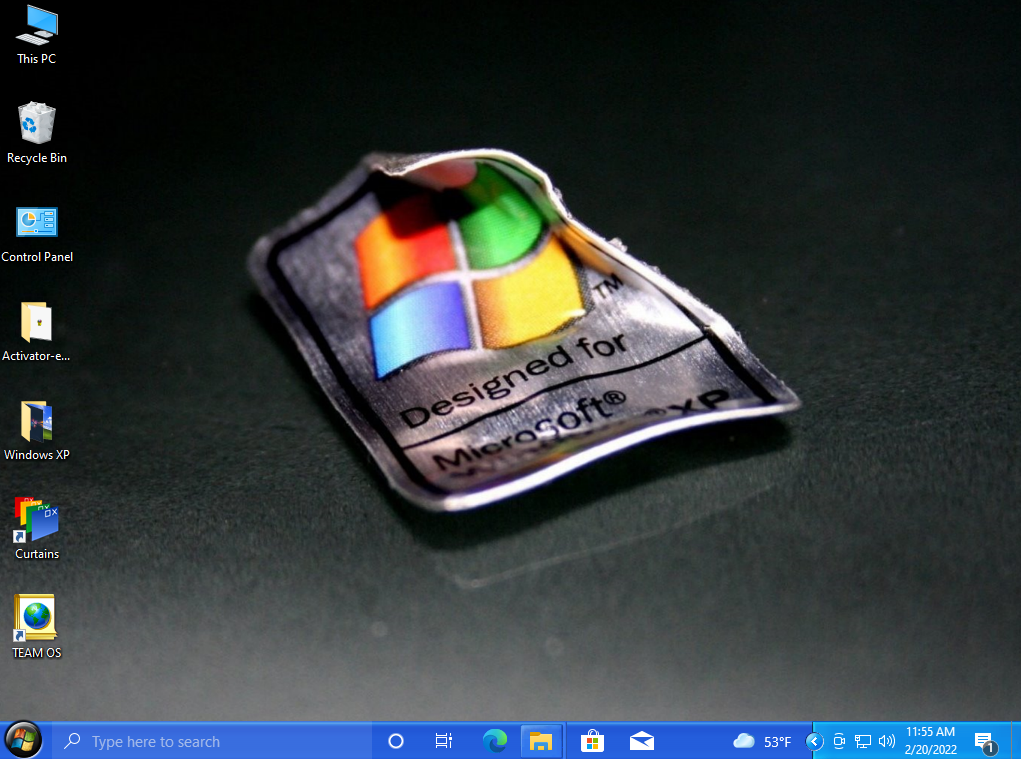This screenshot has height=759, width=1021.
Task: Open the 53°F weather widget
Action: point(762,741)
